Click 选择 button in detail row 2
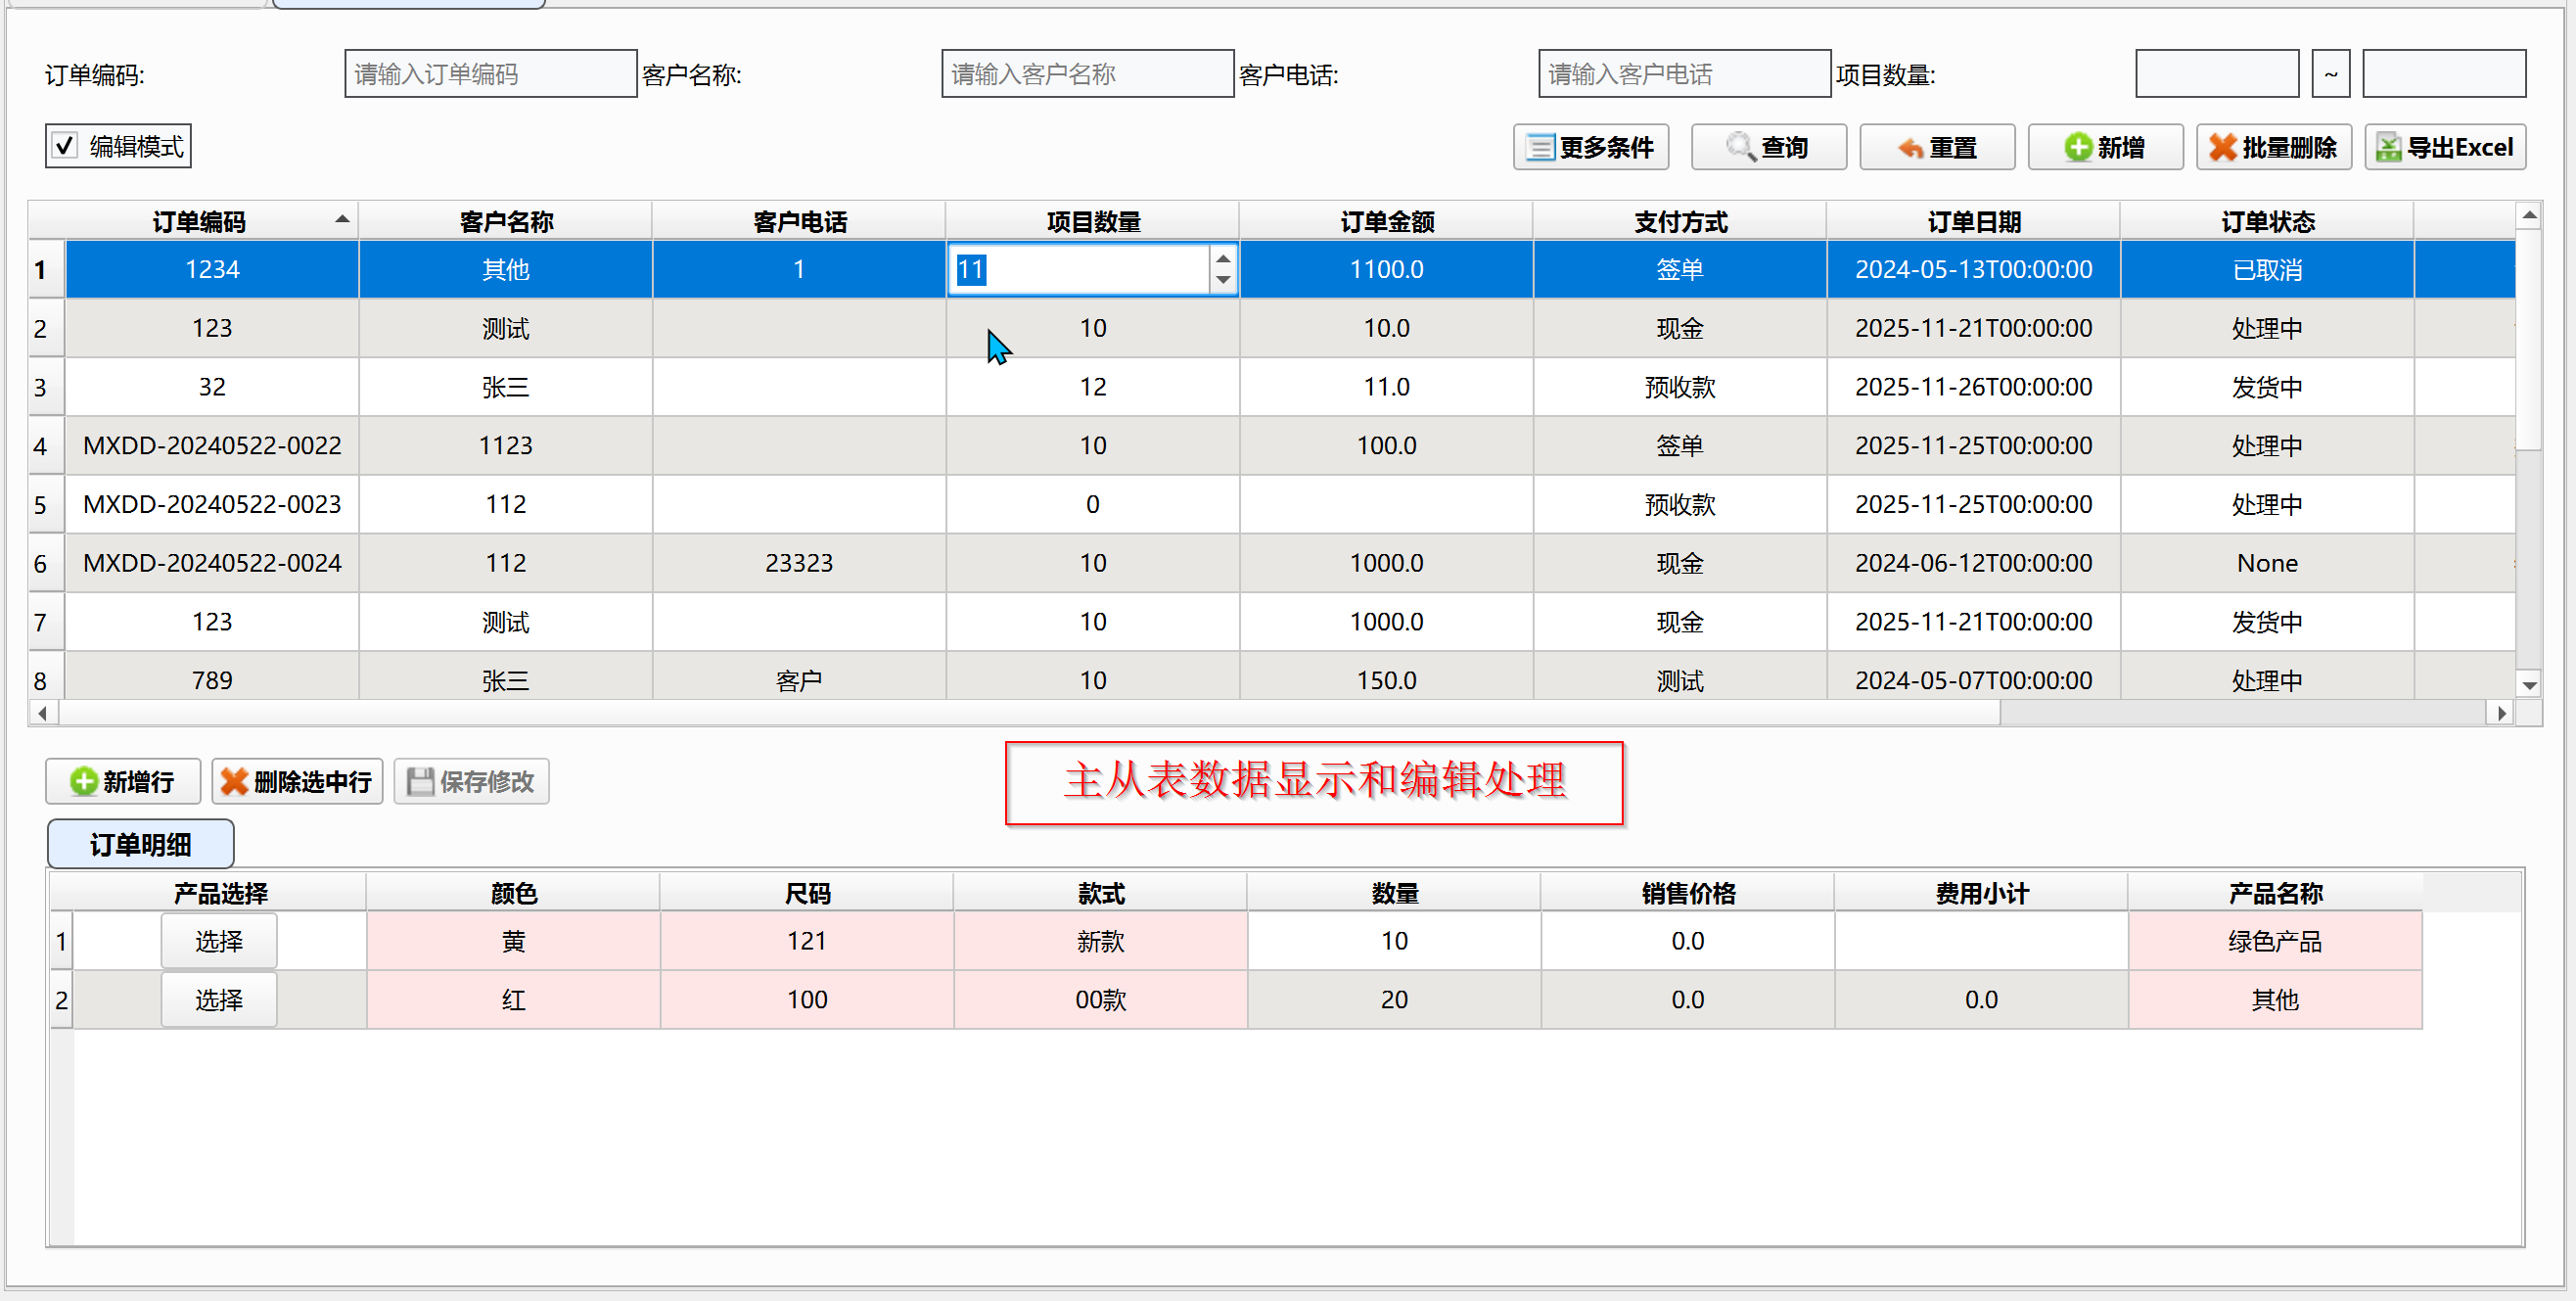The height and width of the screenshot is (1301, 2576). pyautogui.click(x=218, y=999)
